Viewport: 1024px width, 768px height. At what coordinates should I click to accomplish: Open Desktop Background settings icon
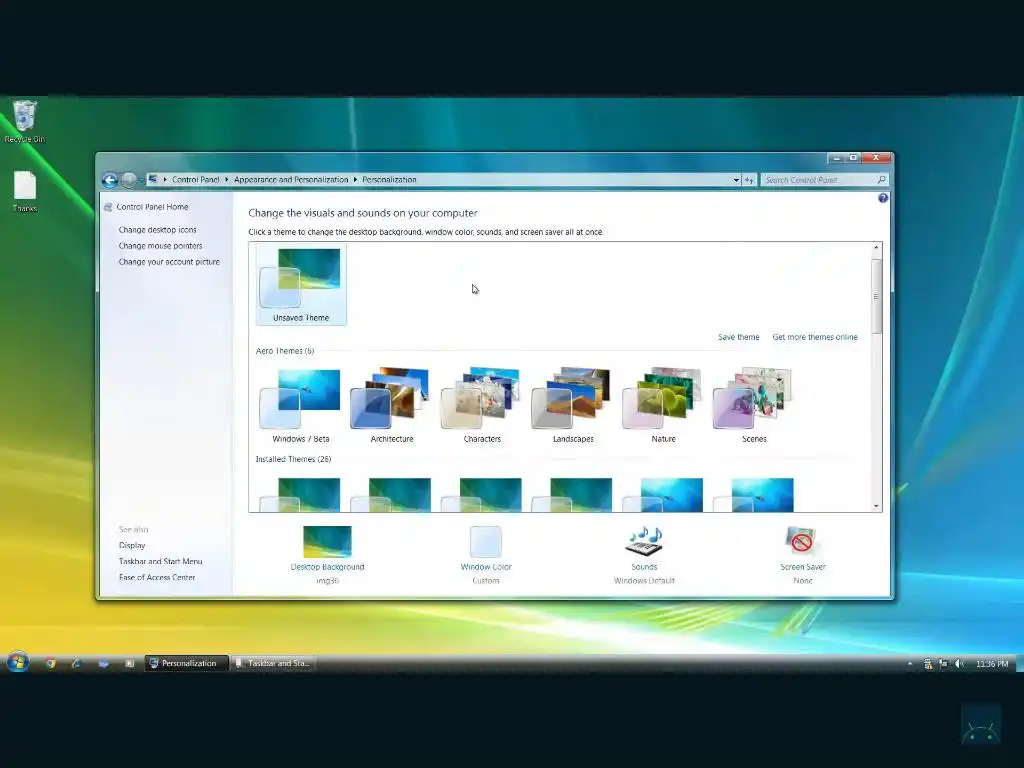coord(327,541)
